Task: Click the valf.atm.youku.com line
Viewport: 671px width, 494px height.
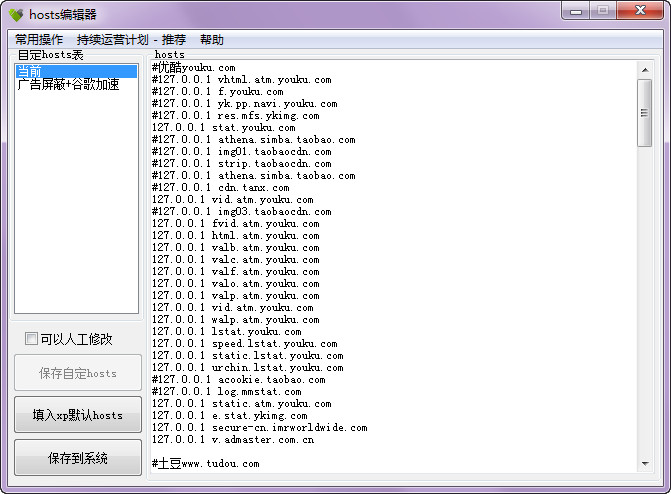Action: pyautogui.click(x=236, y=271)
